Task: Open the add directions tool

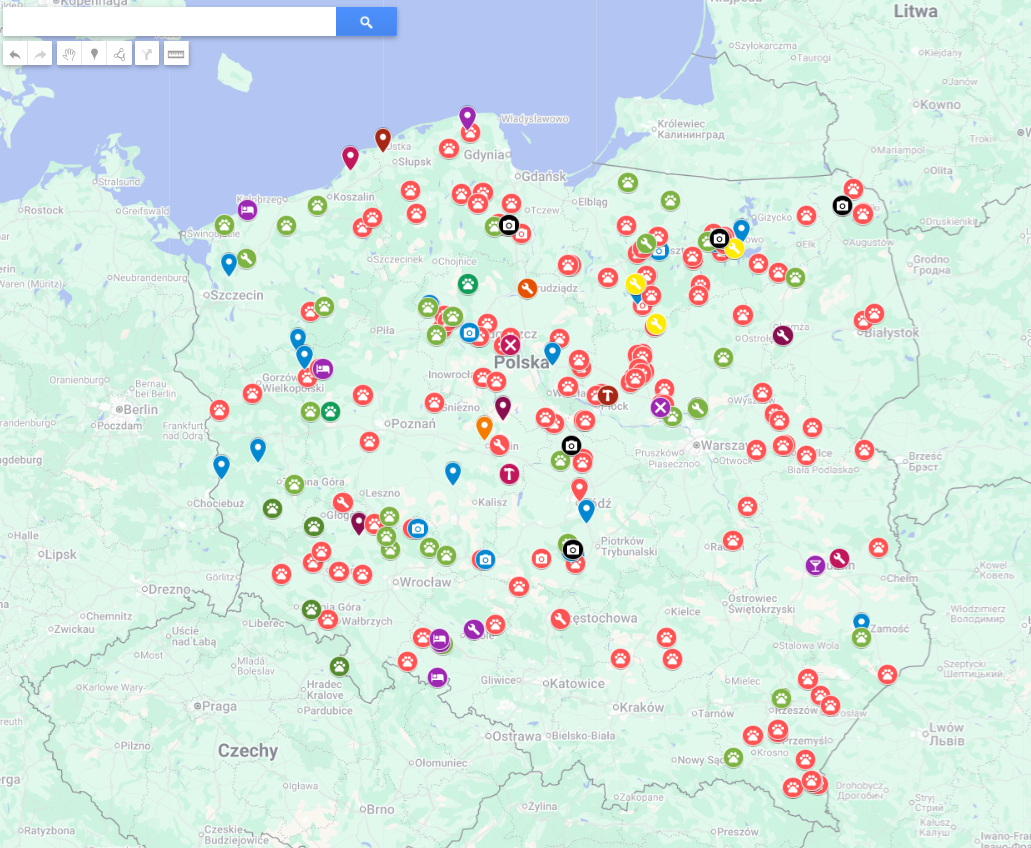Action: click(x=147, y=54)
